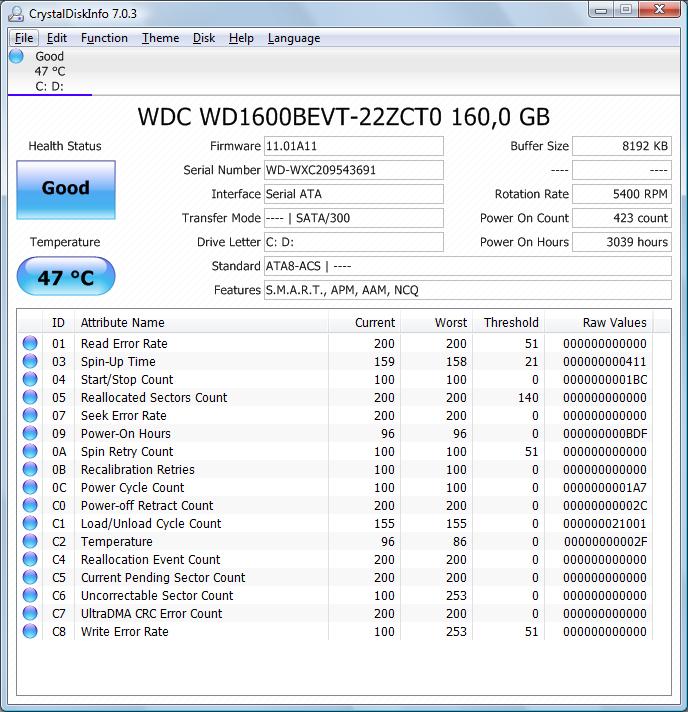Click status orb for UltraDMA CRC Error Count

[x=30, y=613]
